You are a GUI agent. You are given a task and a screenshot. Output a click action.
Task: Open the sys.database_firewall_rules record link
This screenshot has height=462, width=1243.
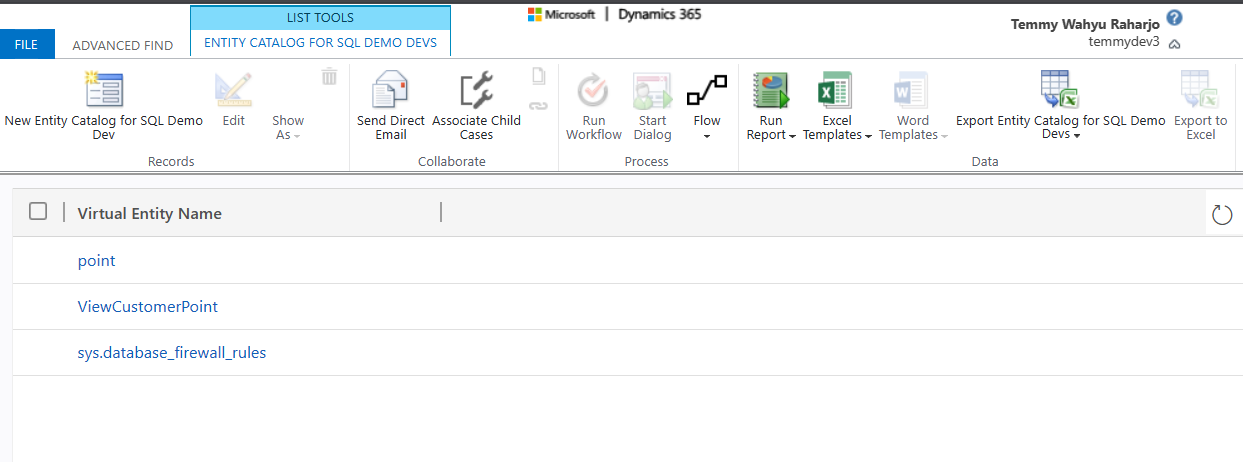click(x=172, y=353)
